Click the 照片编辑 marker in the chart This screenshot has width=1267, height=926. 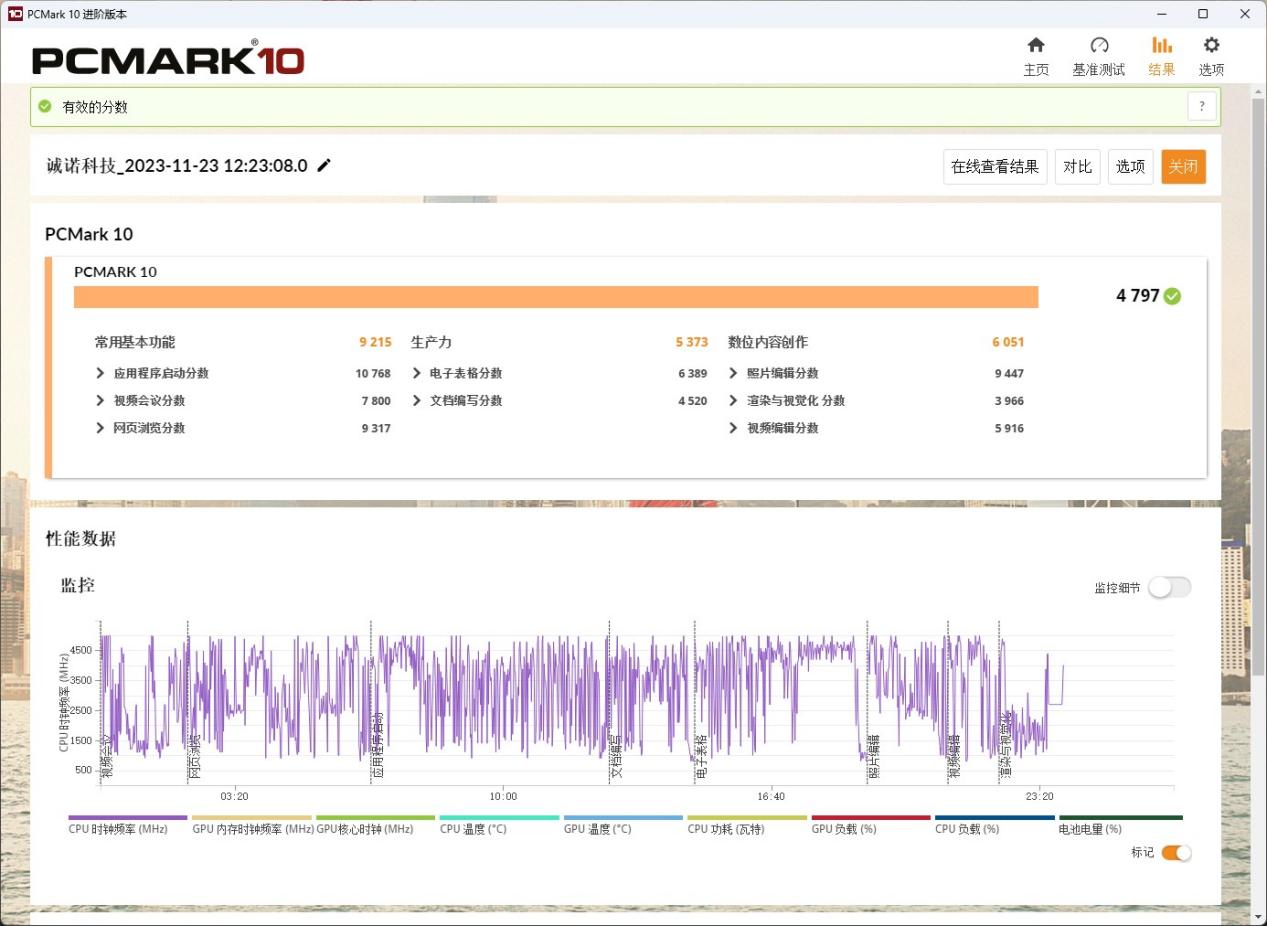tap(874, 757)
